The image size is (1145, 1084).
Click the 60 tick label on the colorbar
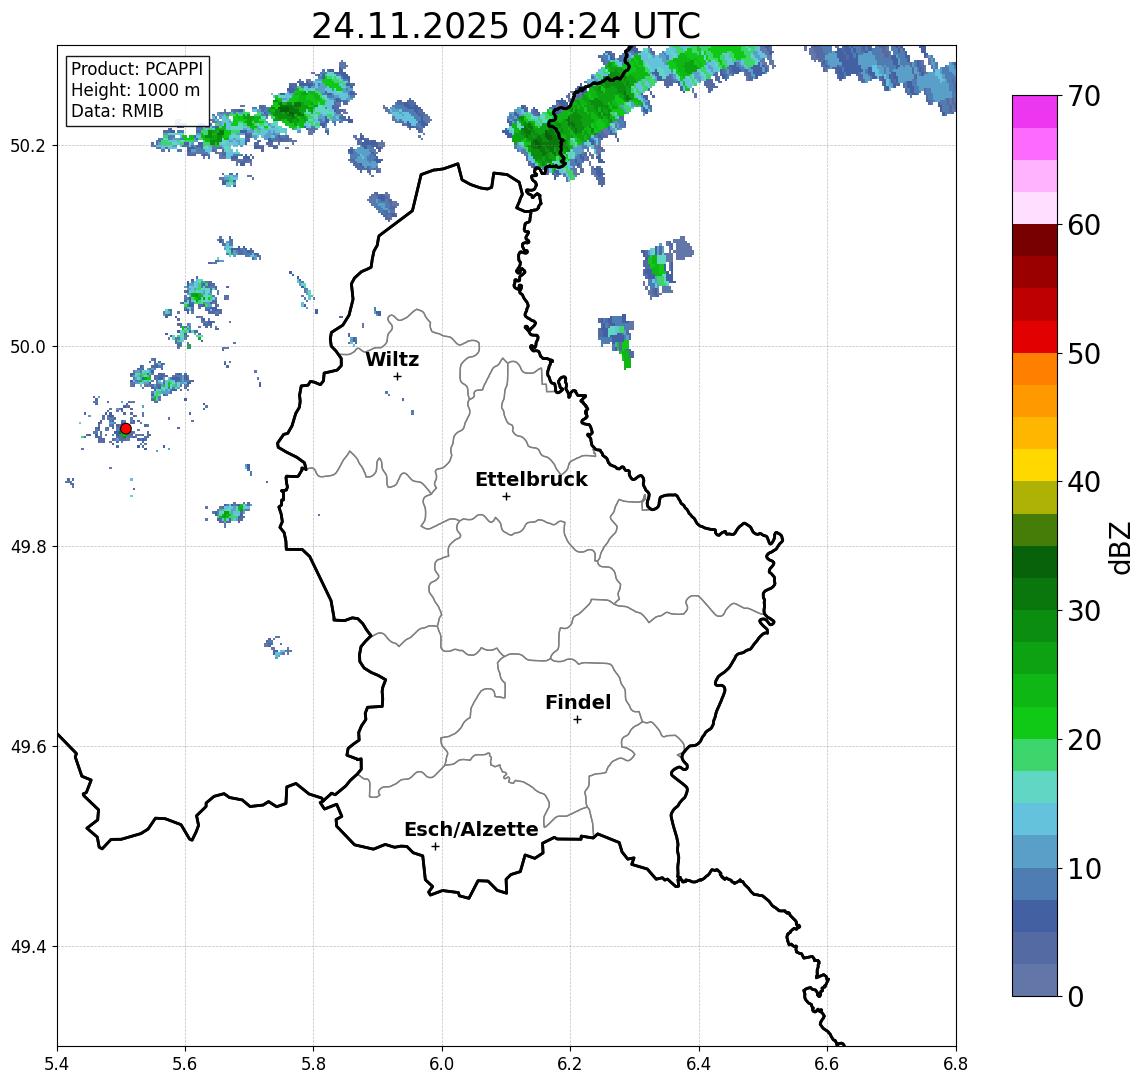[1084, 225]
